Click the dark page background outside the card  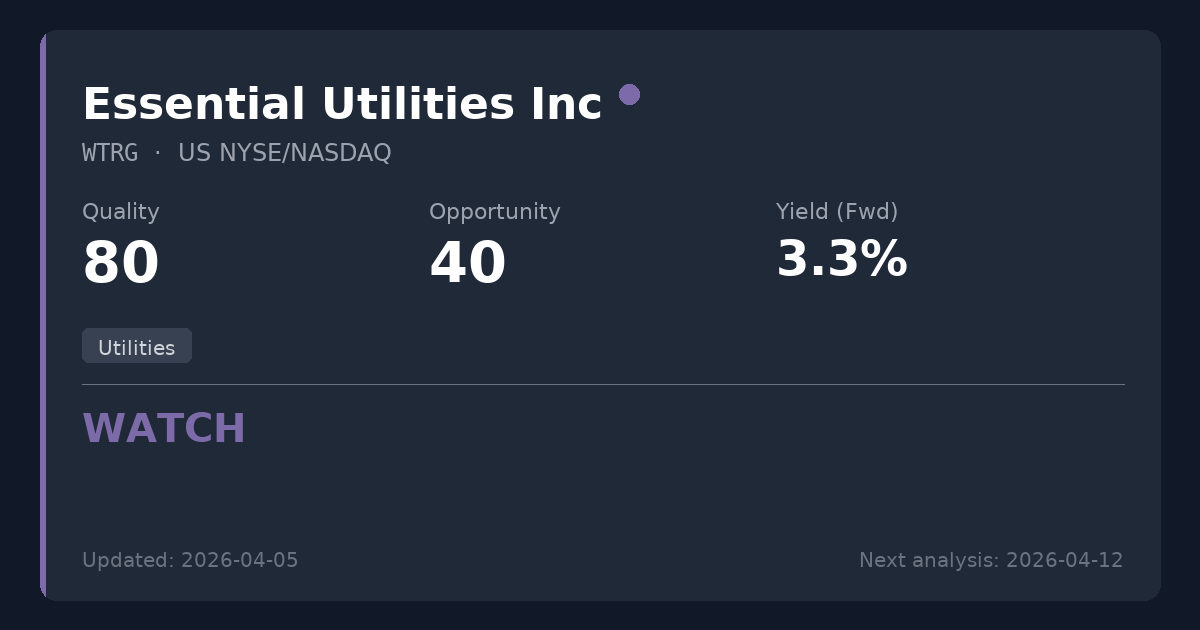[x=600, y=14]
